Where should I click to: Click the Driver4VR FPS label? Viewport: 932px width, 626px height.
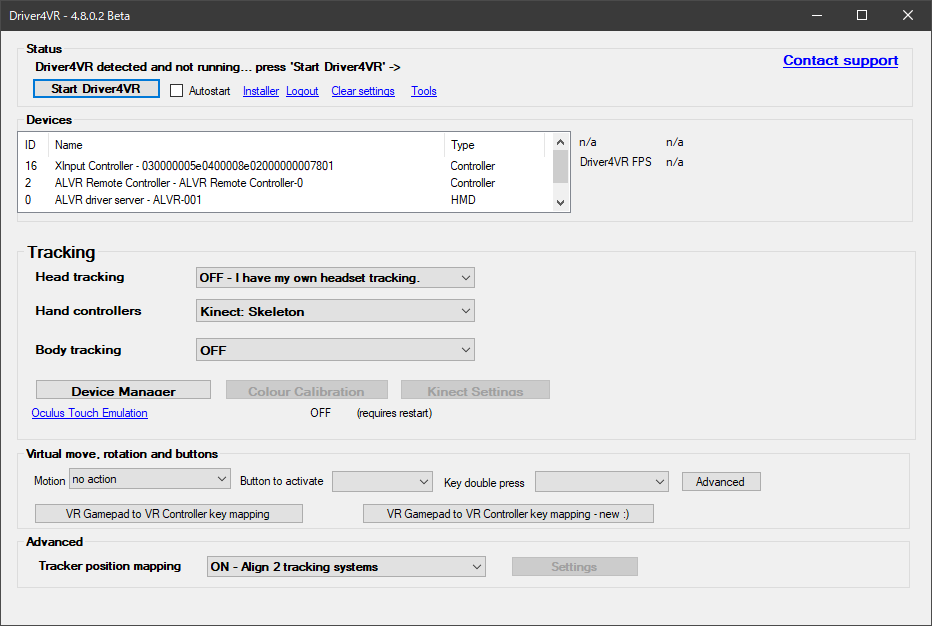click(x=616, y=162)
